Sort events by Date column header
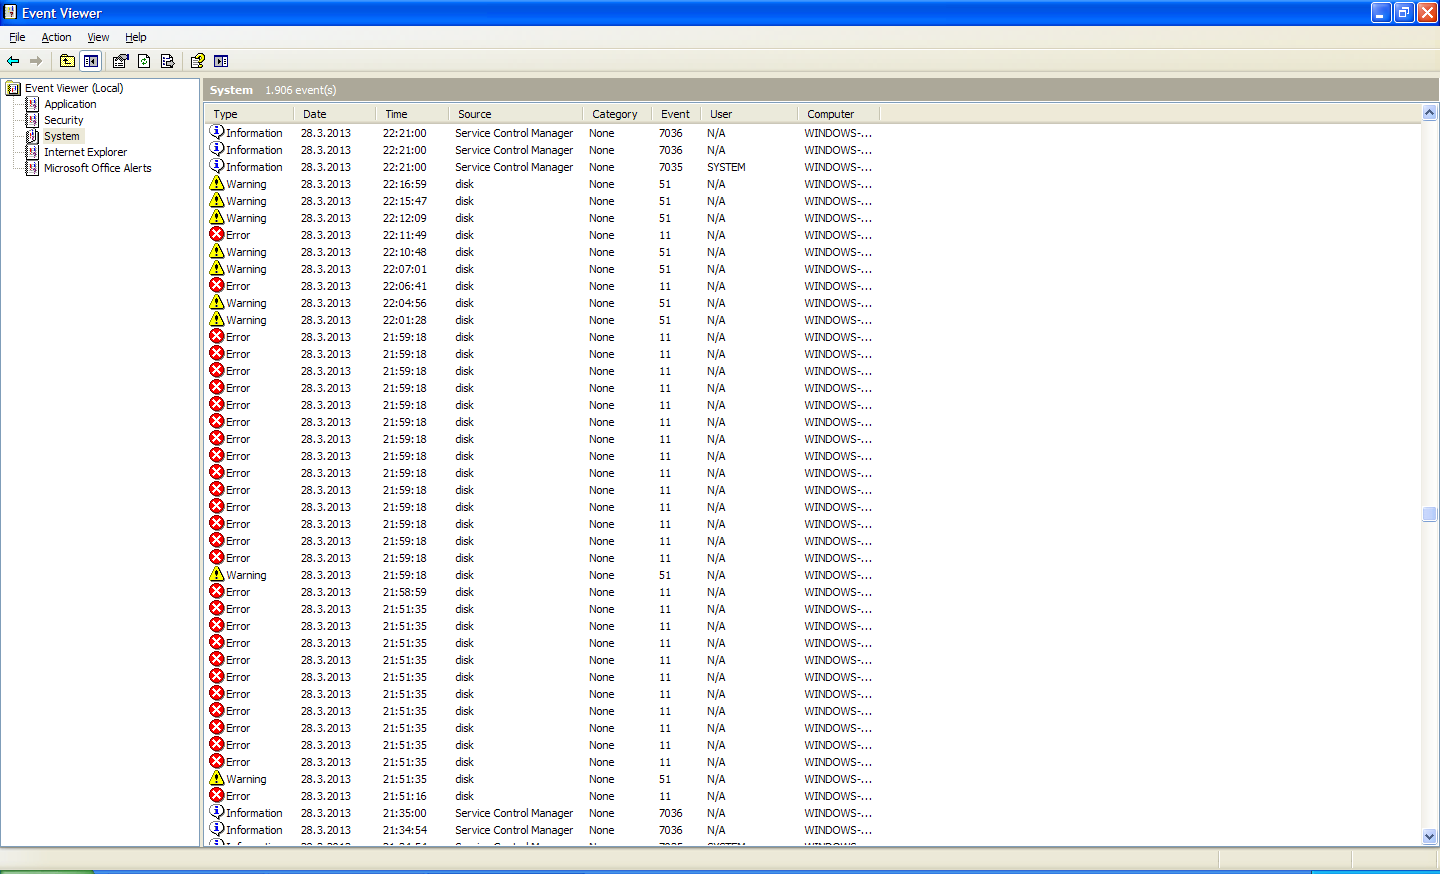1440x874 pixels. [x=334, y=114]
